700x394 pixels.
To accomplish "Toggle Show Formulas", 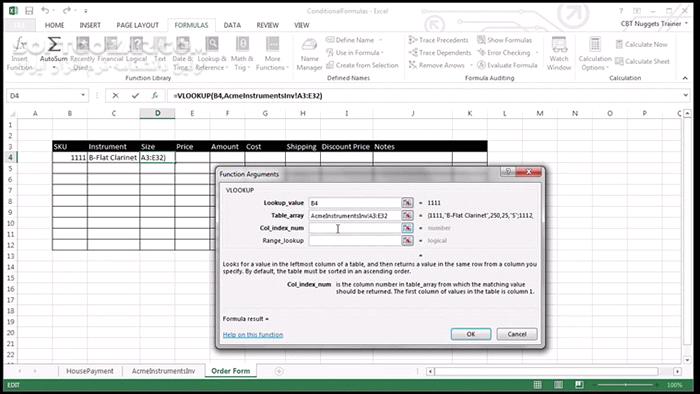I will pyautogui.click(x=504, y=40).
